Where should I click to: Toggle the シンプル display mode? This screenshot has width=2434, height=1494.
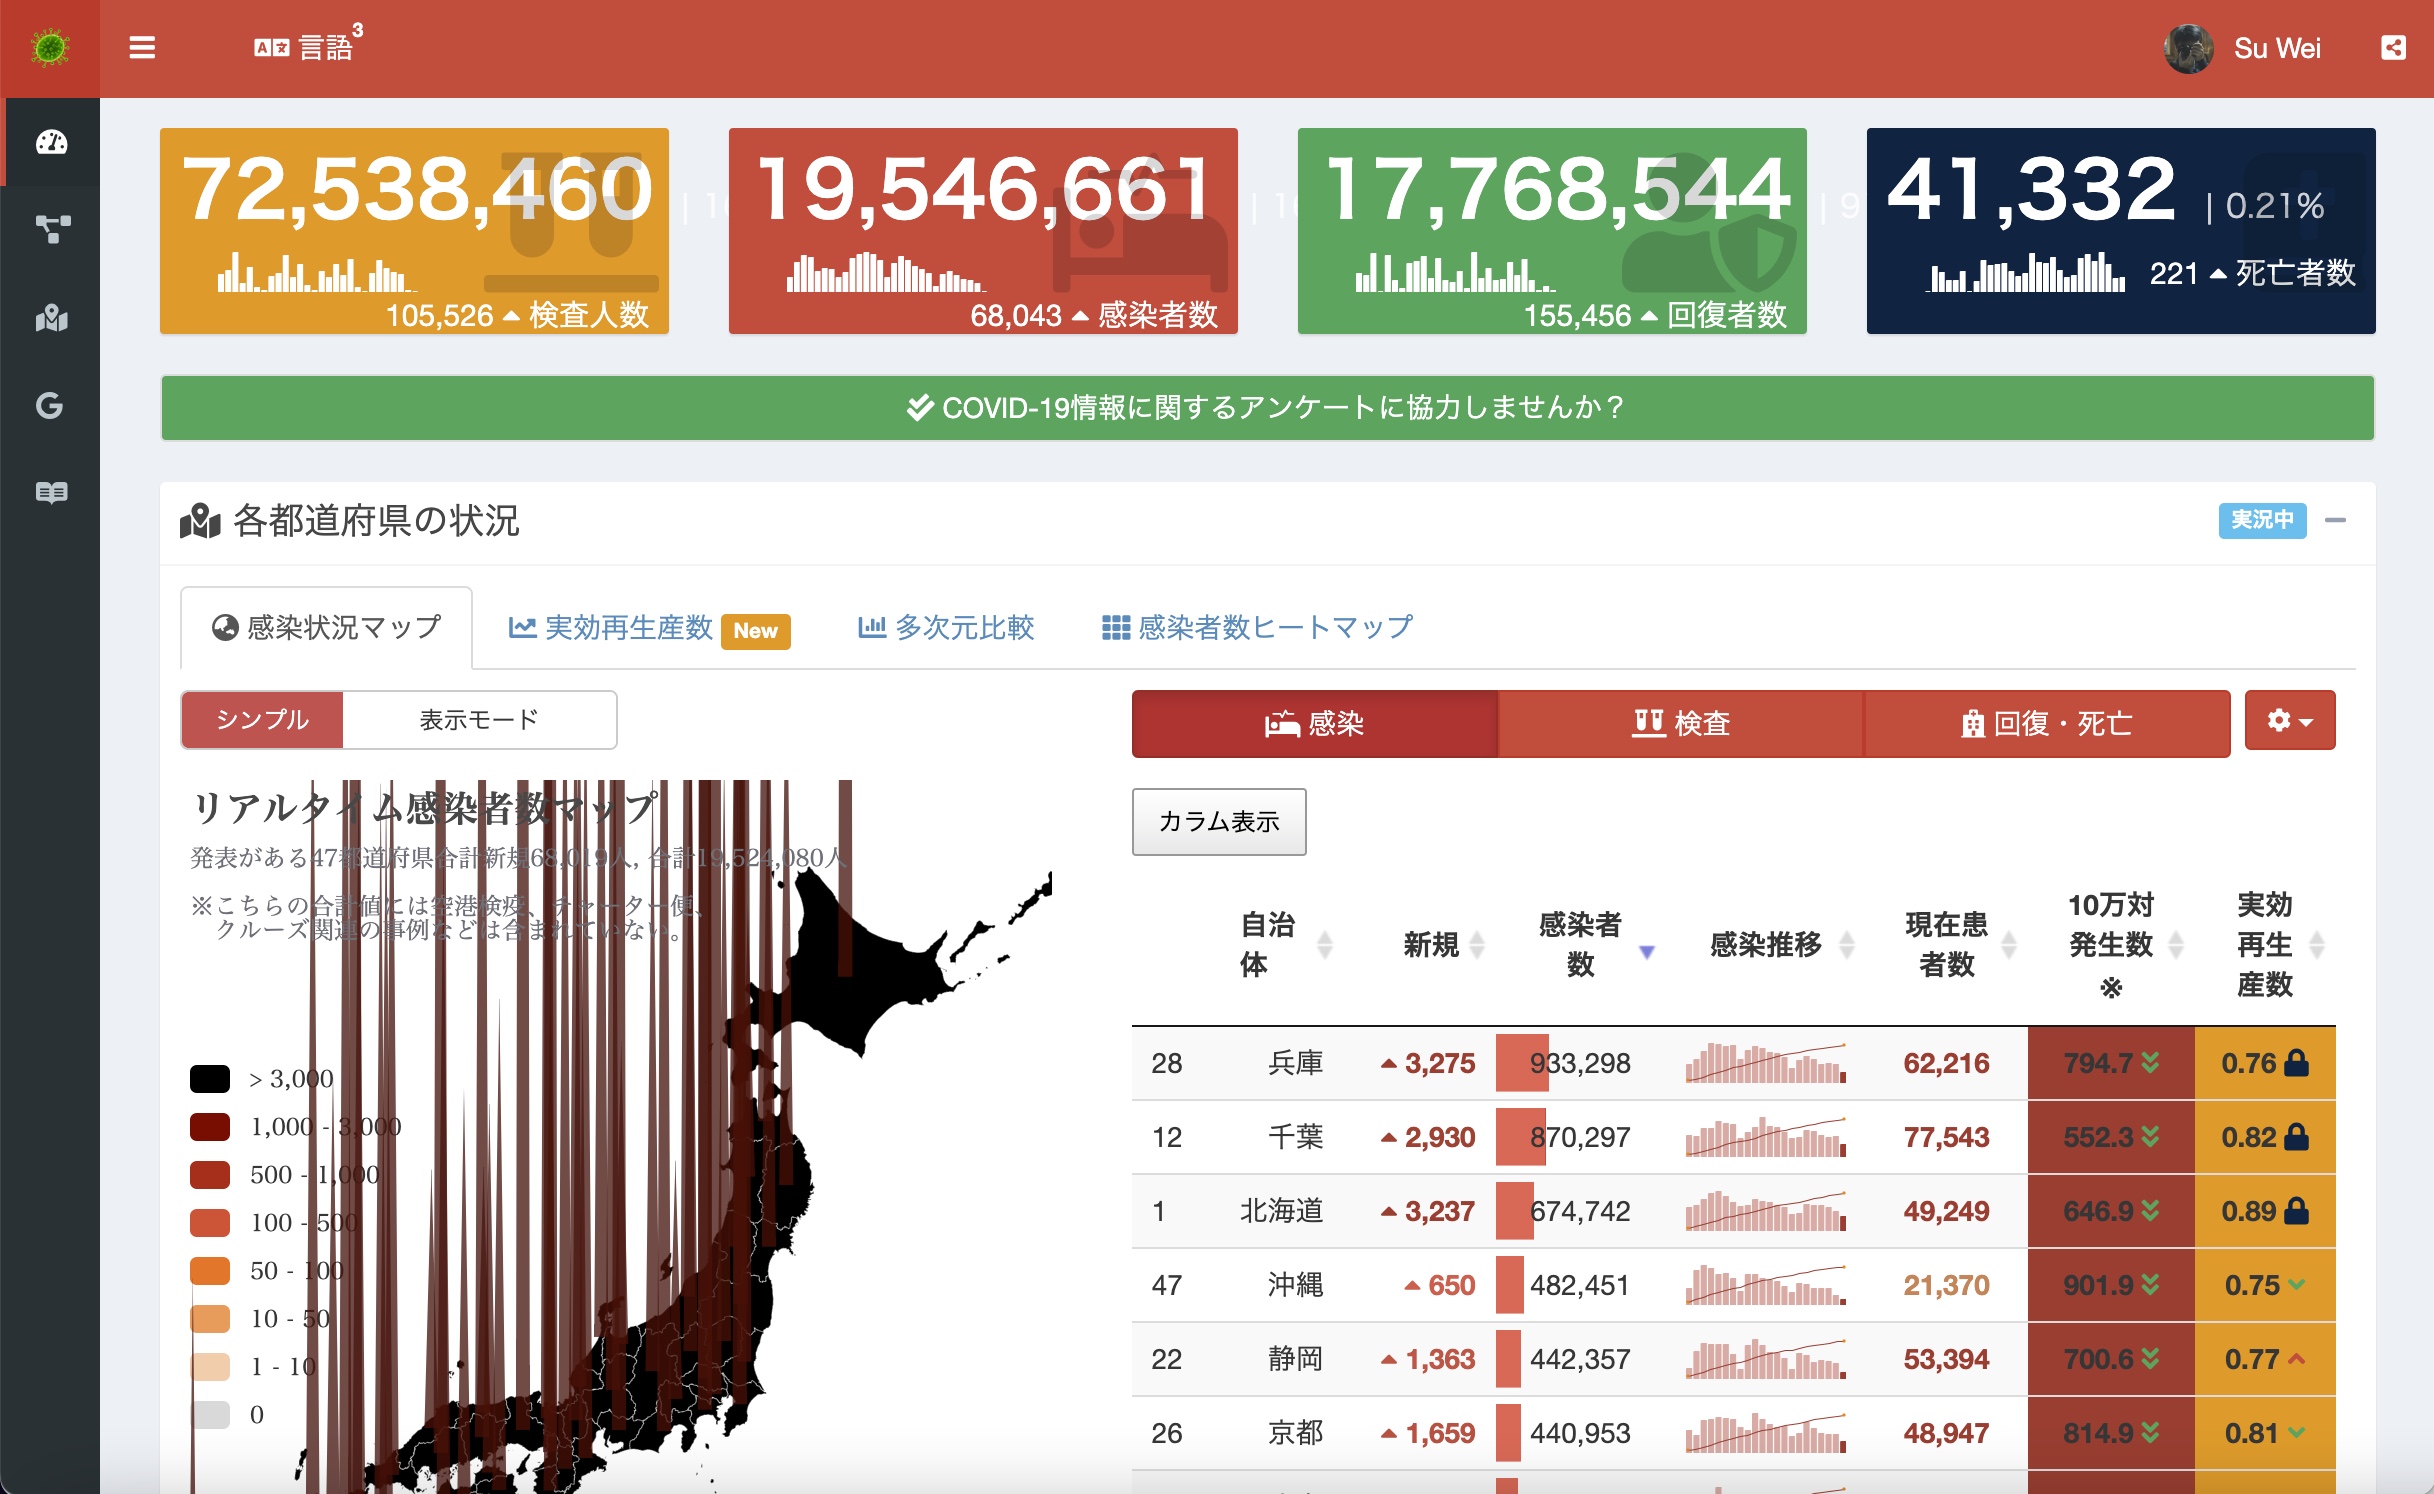[x=263, y=720]
